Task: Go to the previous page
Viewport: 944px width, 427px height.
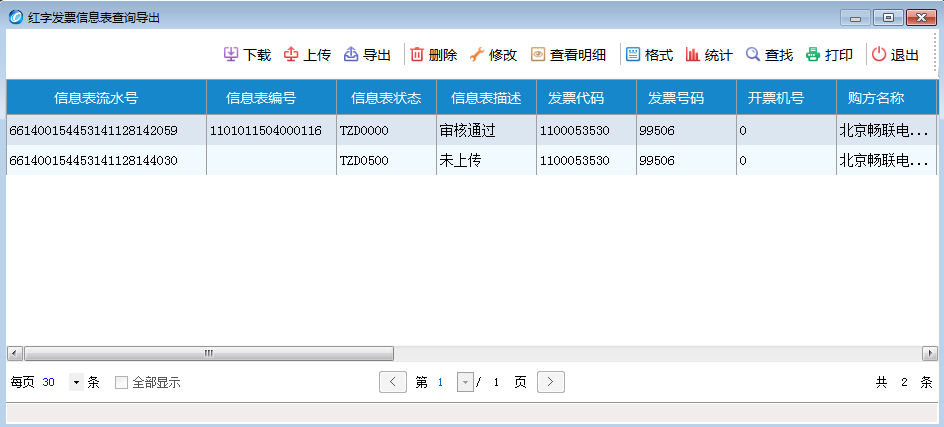Action: pos(393,382)
